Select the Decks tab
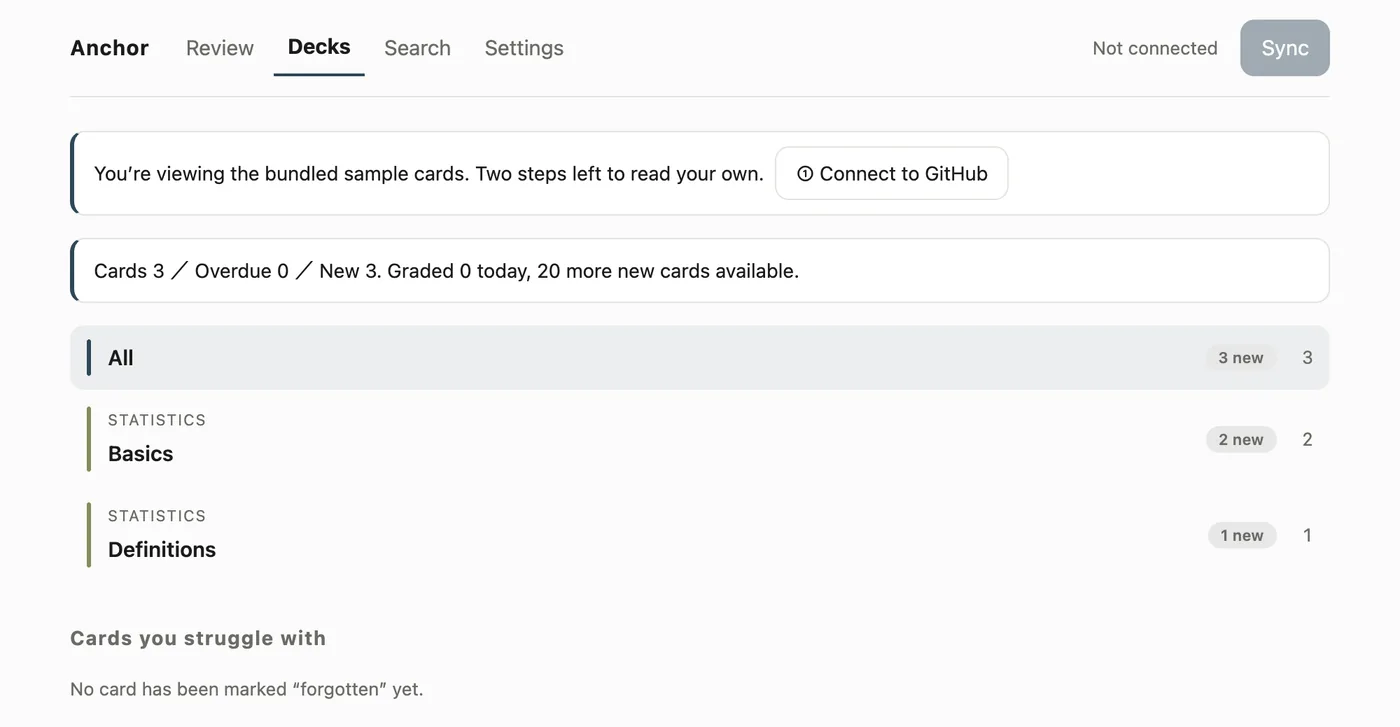The image size is (1400, 727). click(319, 47)
